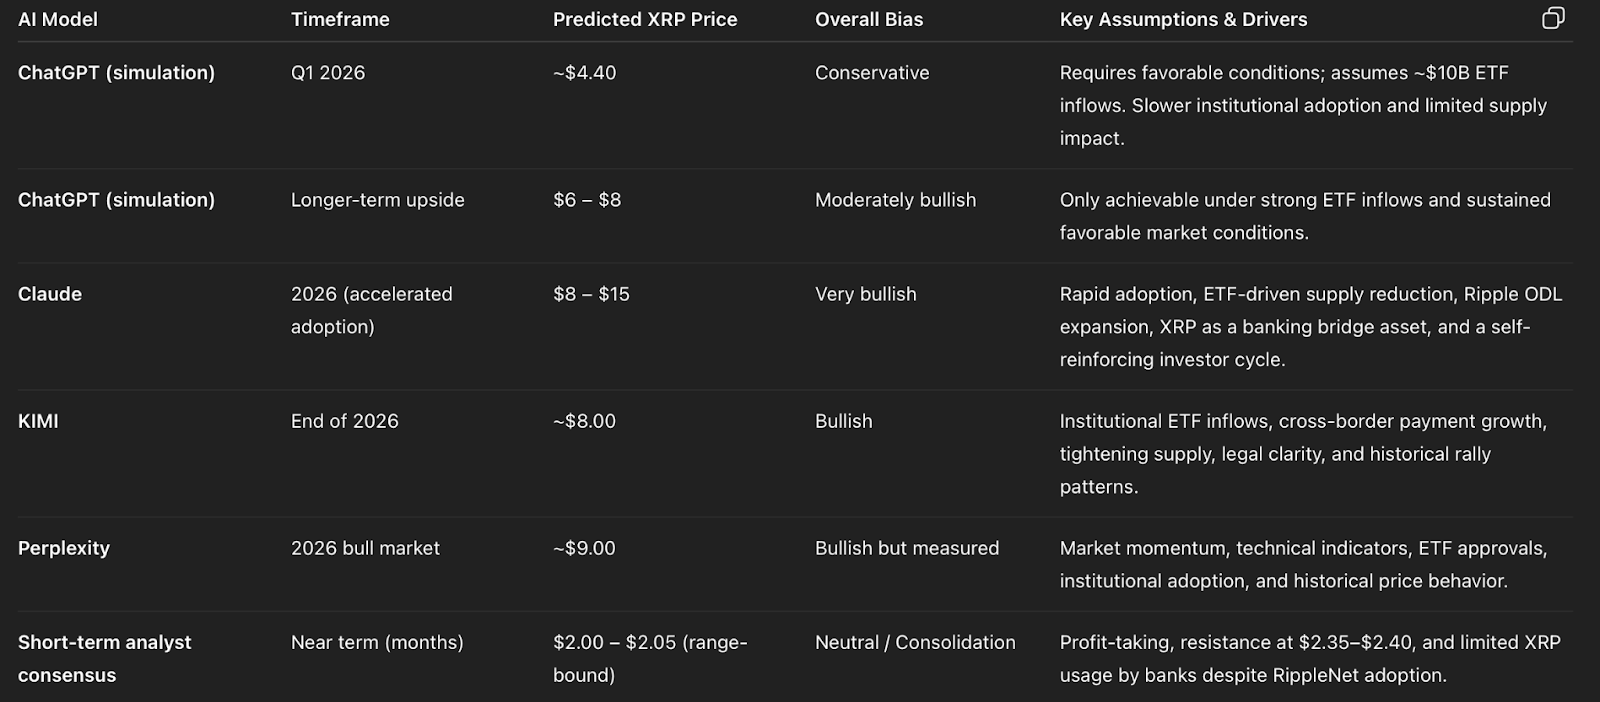The height and width of the screenshot is (702, 1600).
Task: Click the copy table icon
Action: coord(1552,18)
